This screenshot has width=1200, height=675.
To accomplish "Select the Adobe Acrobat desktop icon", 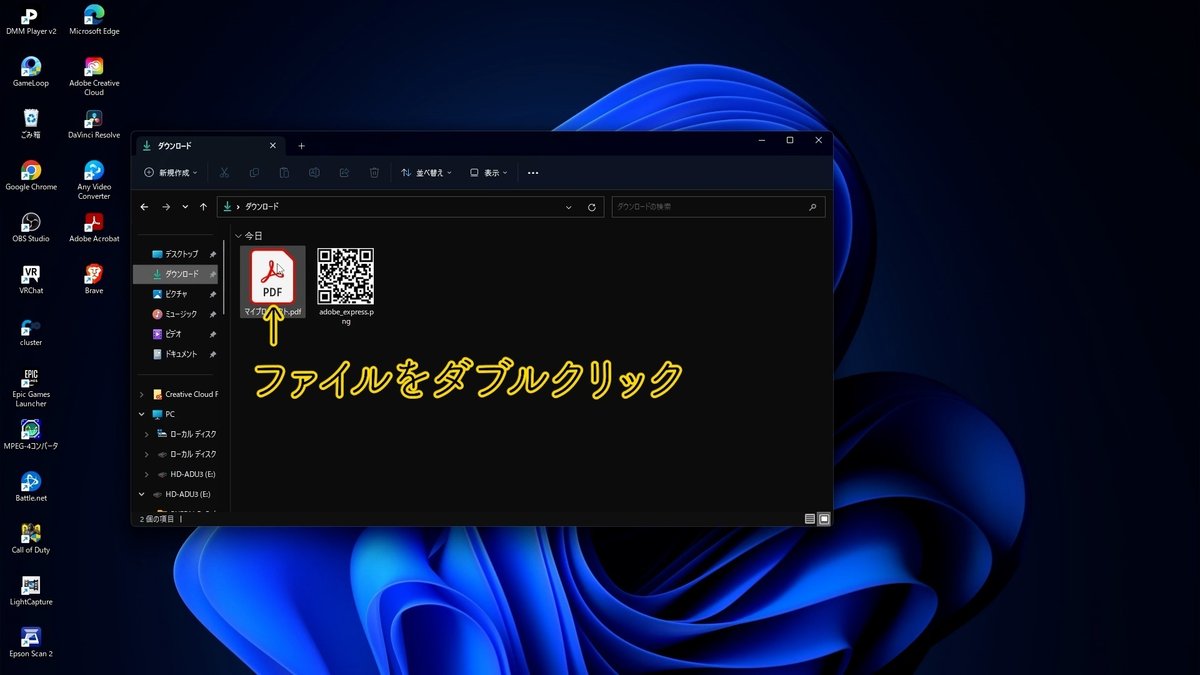I will pyautogui.click(x=94, y=228).
